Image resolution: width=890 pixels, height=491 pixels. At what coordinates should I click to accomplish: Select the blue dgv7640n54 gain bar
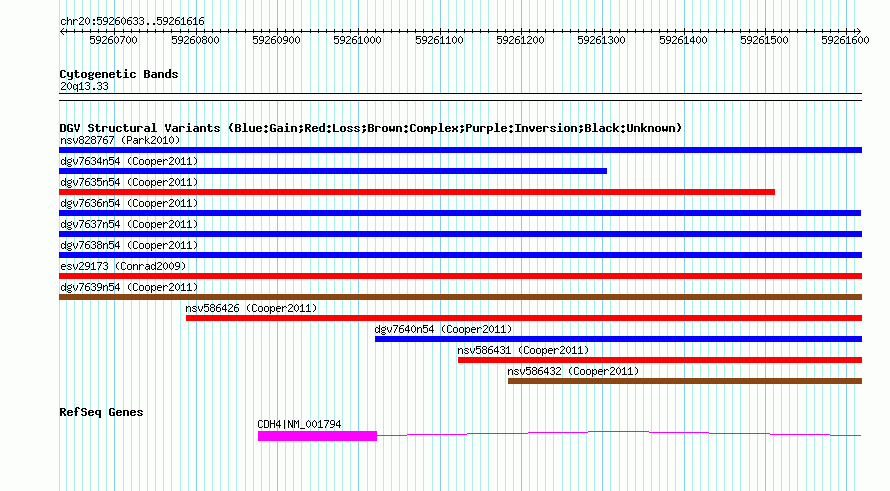pyautogui.click(x=619, y=339)
